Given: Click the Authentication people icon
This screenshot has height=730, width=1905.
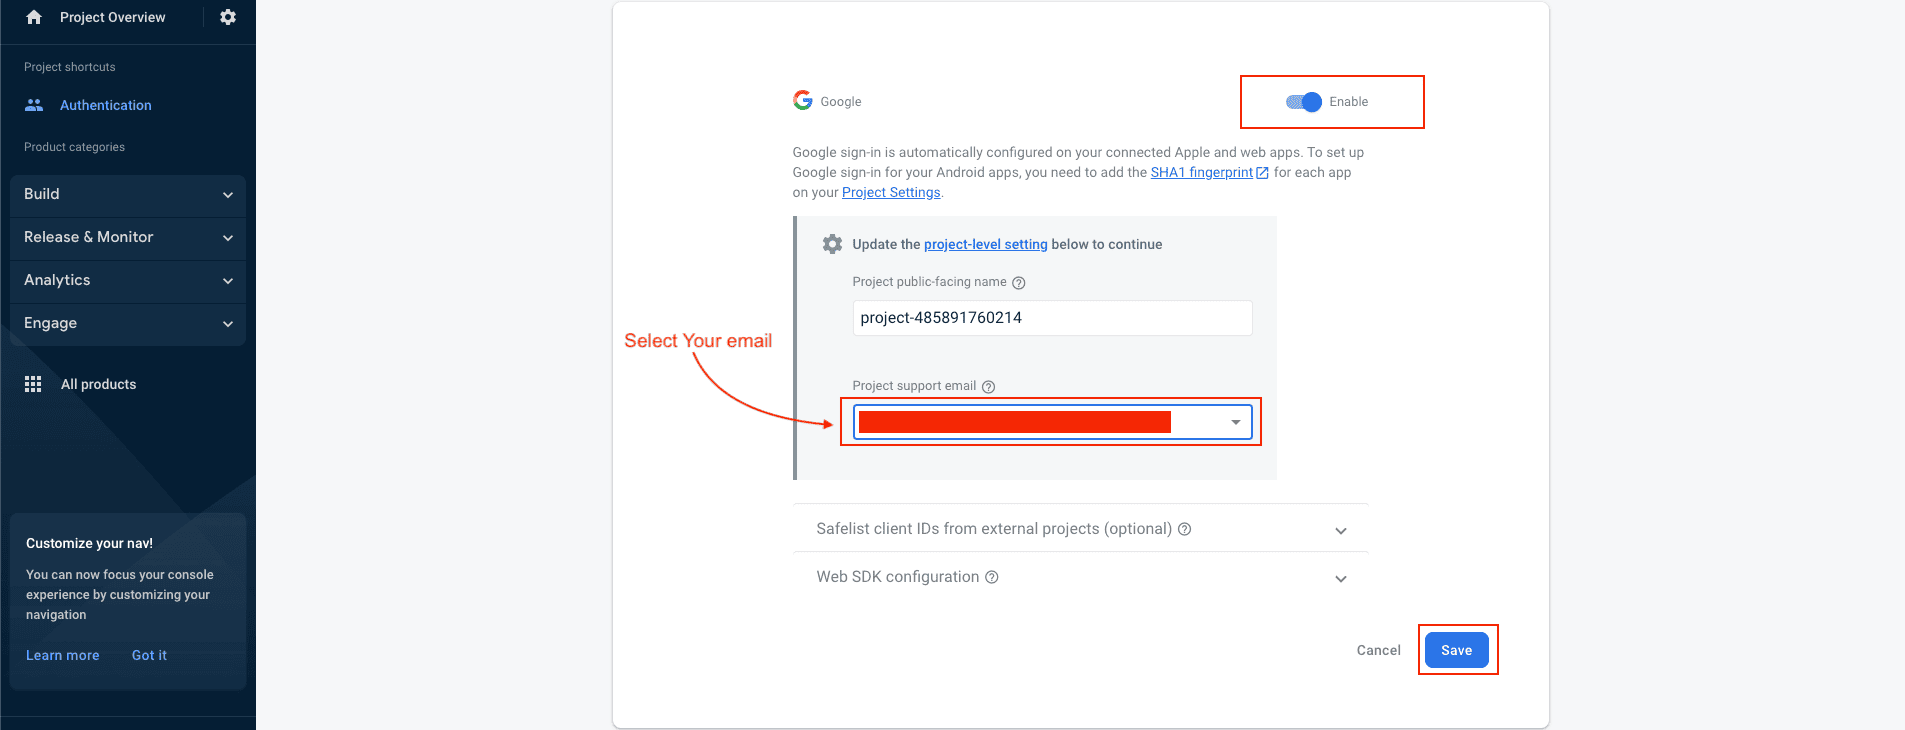Looking at the screenshot, I should click(34, 105).
